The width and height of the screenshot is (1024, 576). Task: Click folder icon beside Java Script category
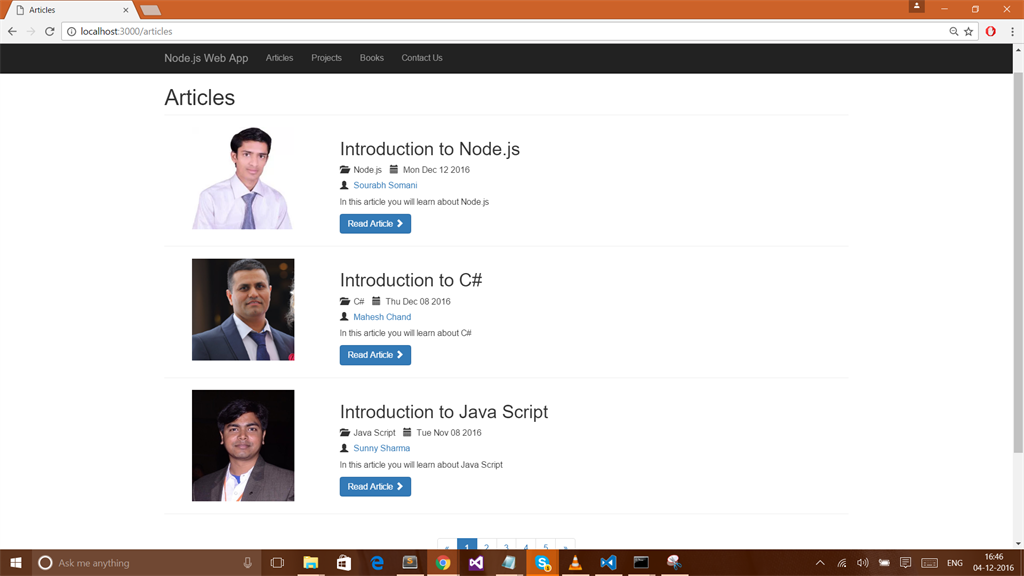pyautogui.click(x=345, y=433)
